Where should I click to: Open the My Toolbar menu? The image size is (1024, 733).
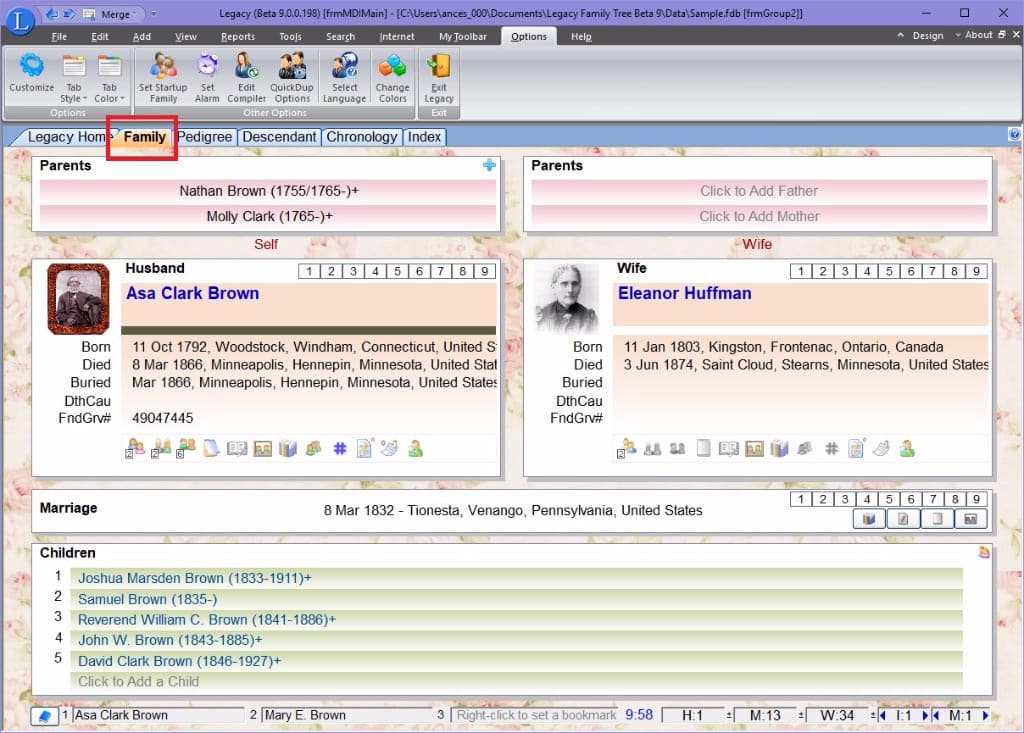click(462, 37)
